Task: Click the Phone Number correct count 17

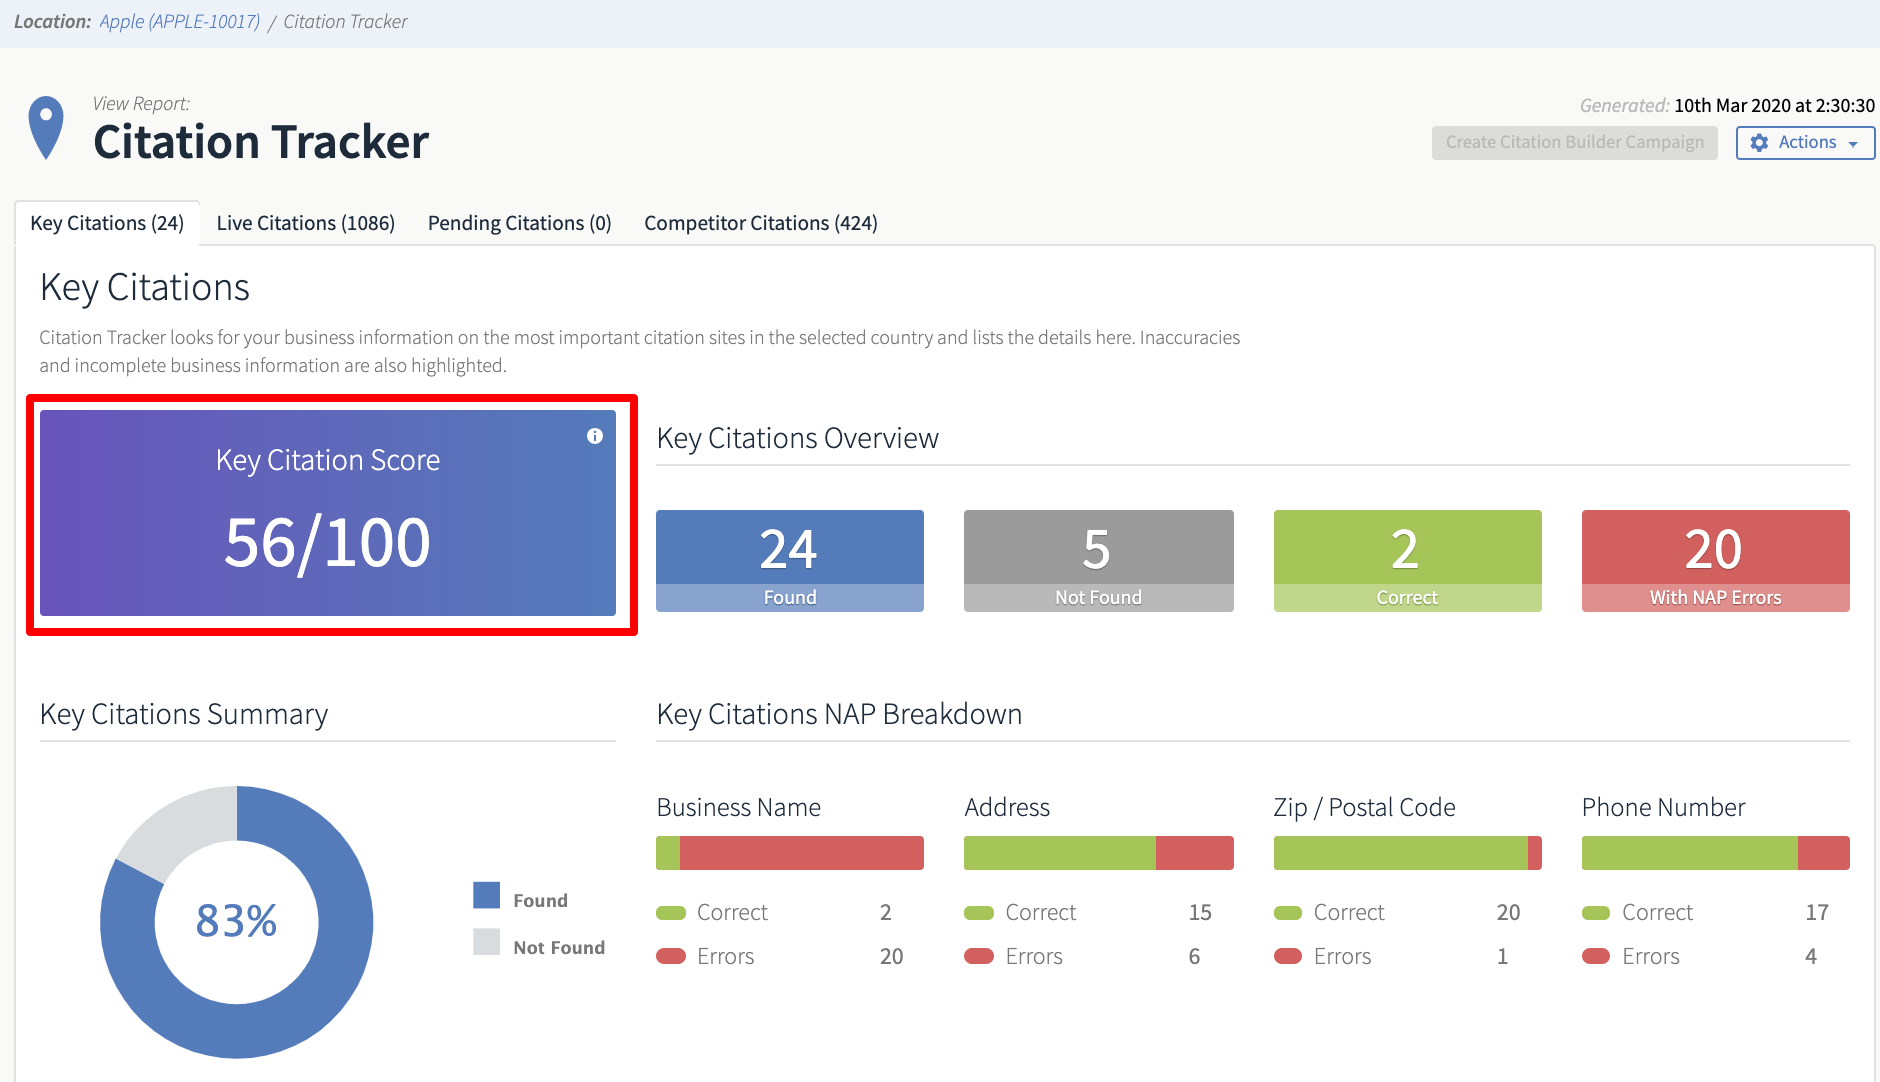Action: tap(1817, 913)
